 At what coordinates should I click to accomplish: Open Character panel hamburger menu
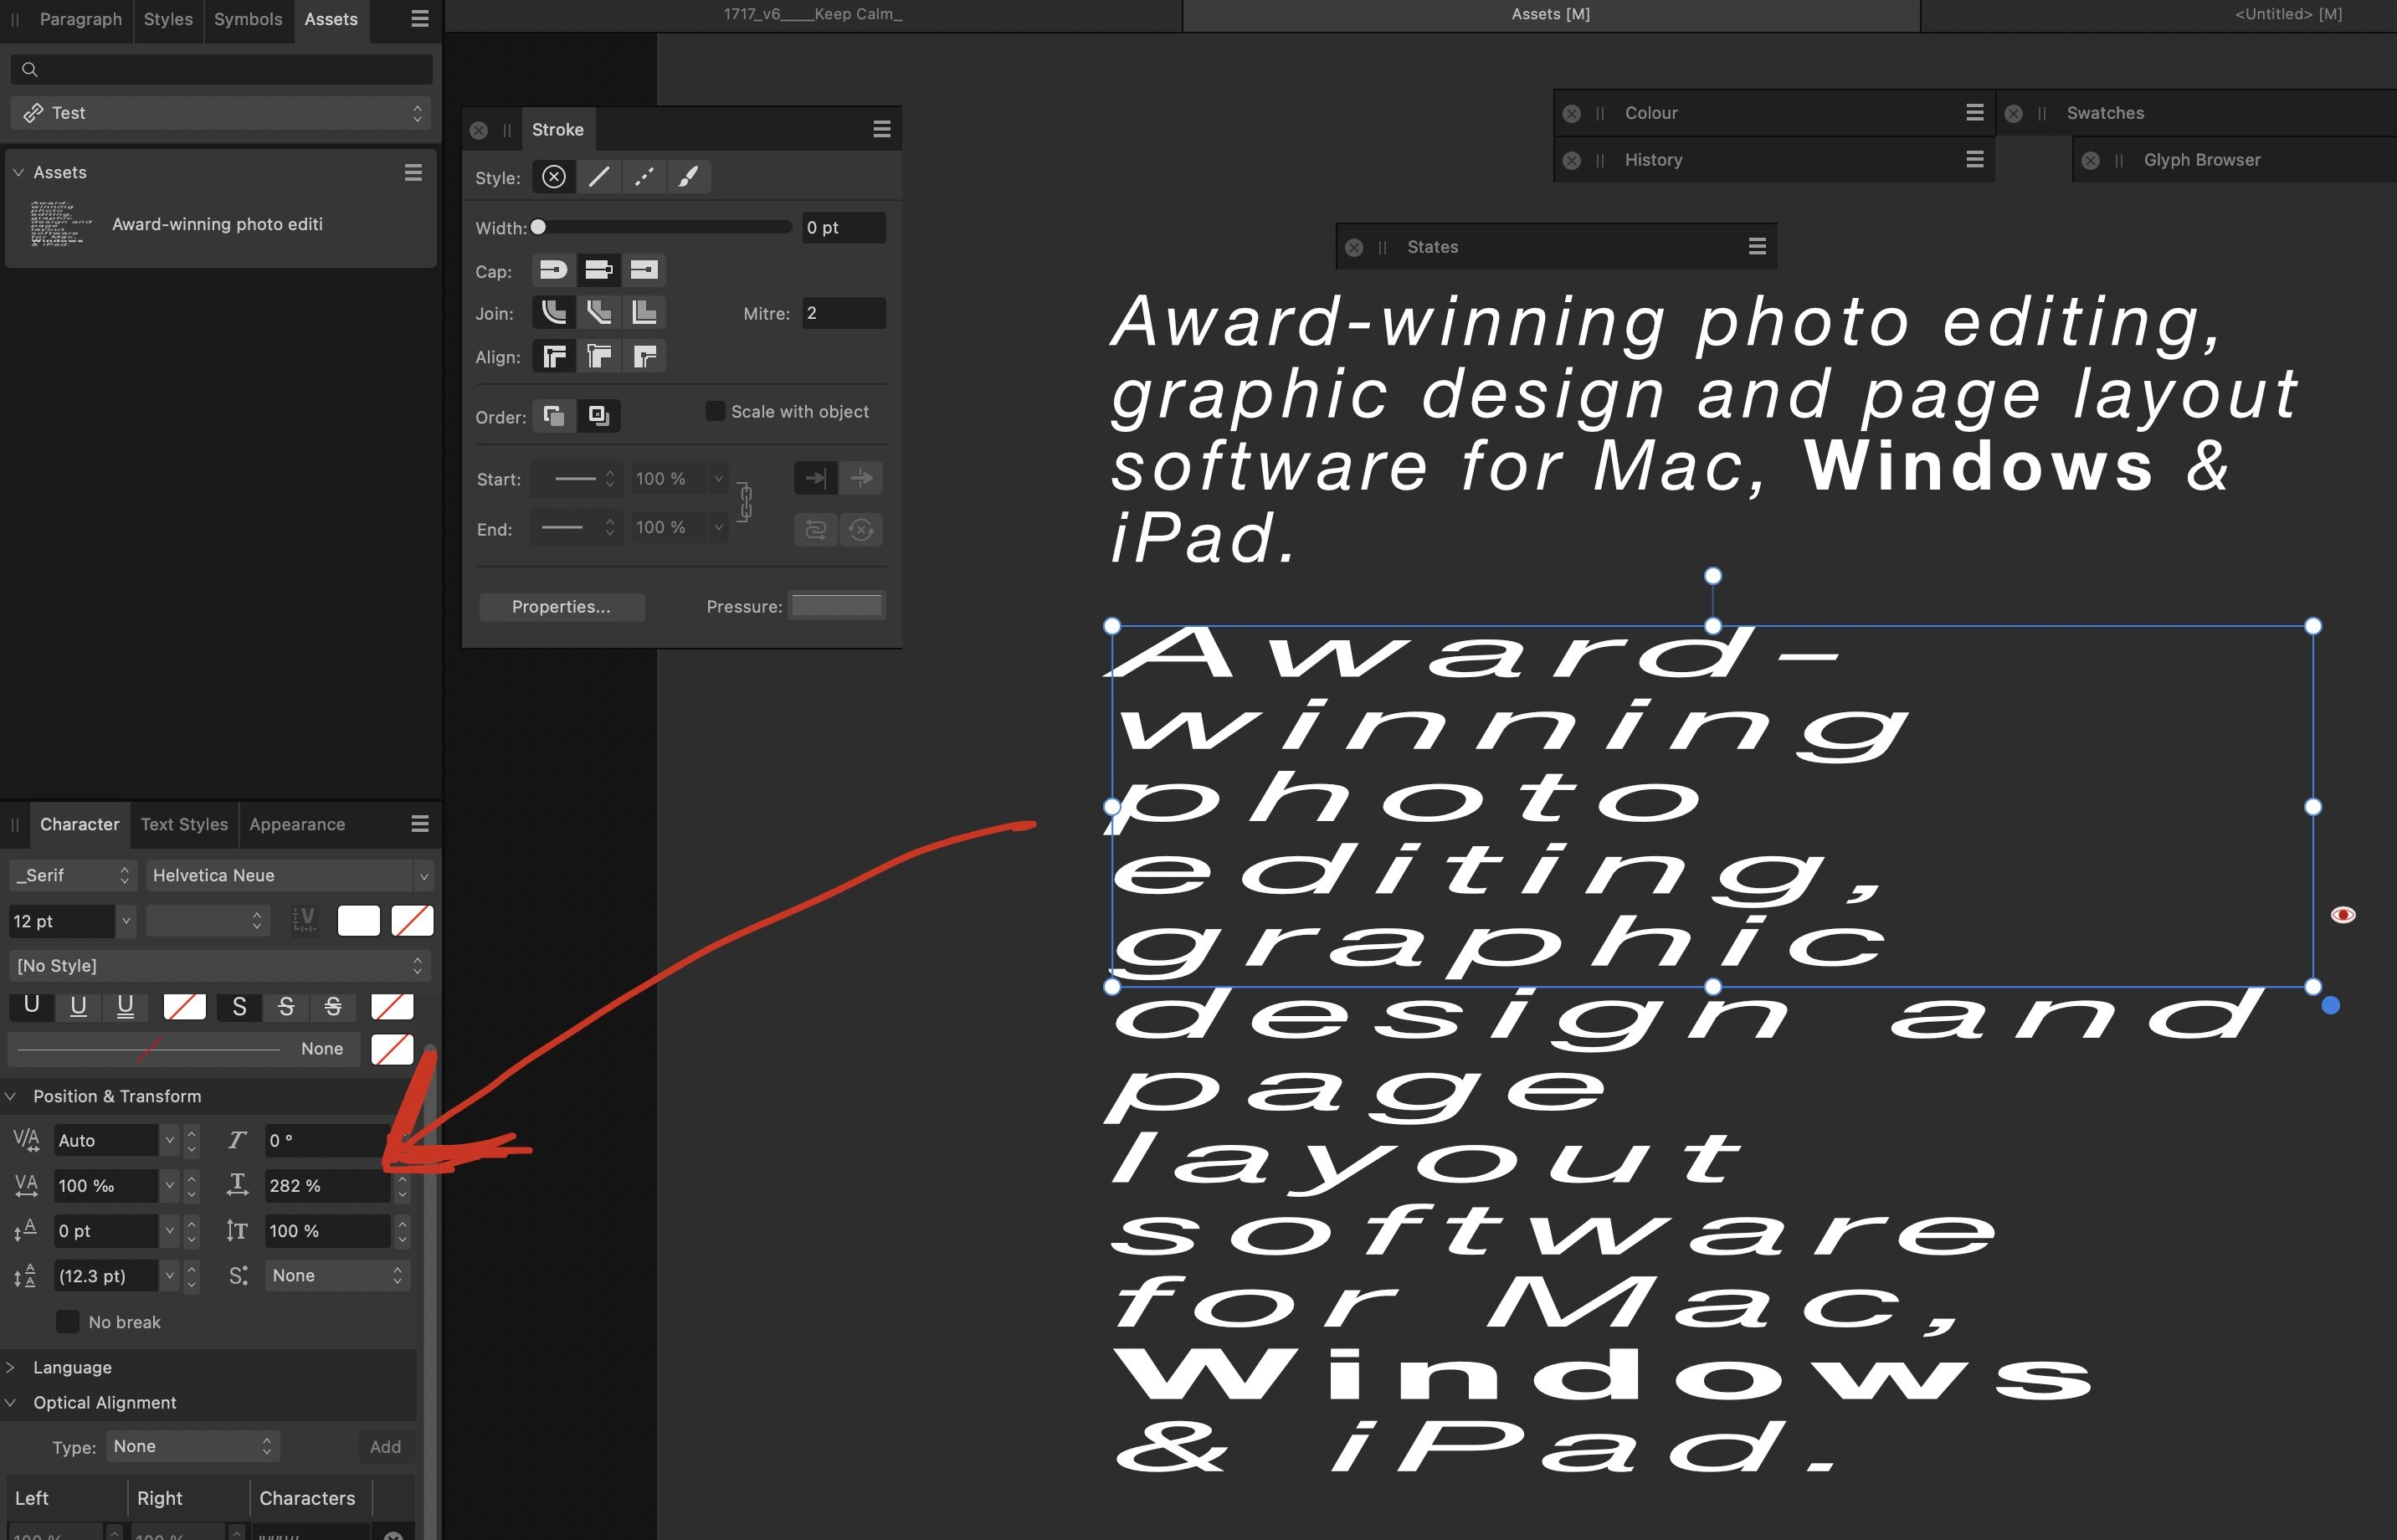[x=420, y=824]
